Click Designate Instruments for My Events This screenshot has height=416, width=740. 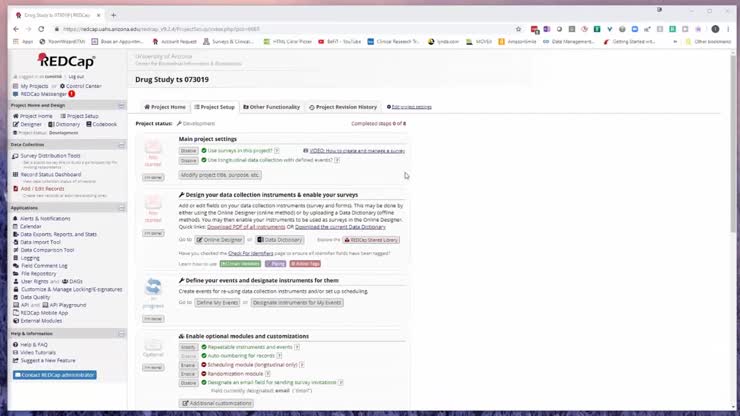(x=297, y=303)
